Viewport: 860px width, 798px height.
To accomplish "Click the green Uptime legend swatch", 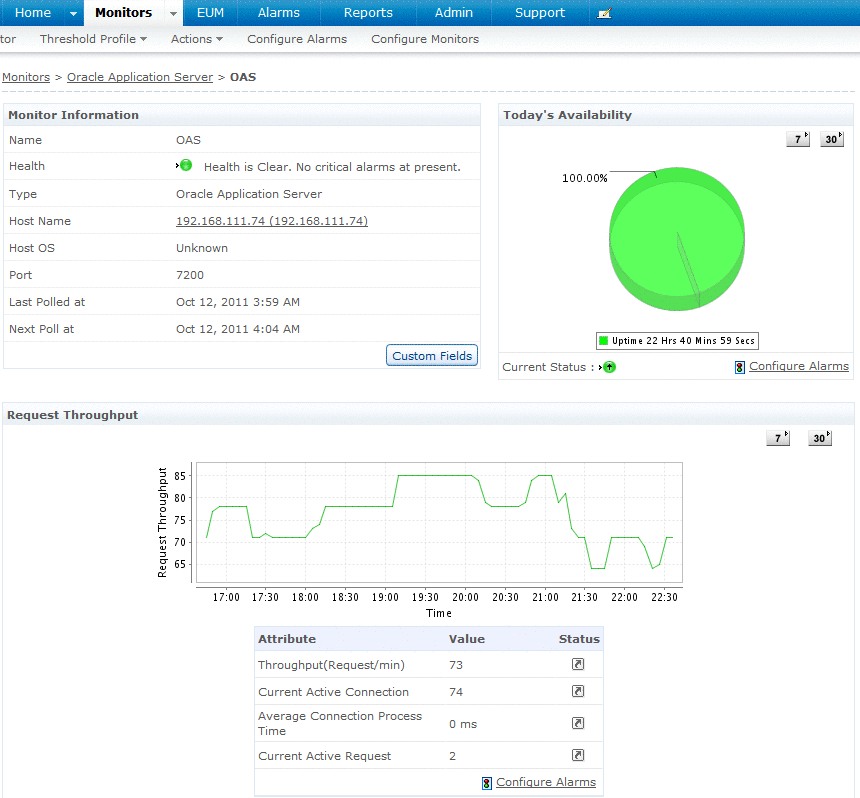I will (604, 341).
